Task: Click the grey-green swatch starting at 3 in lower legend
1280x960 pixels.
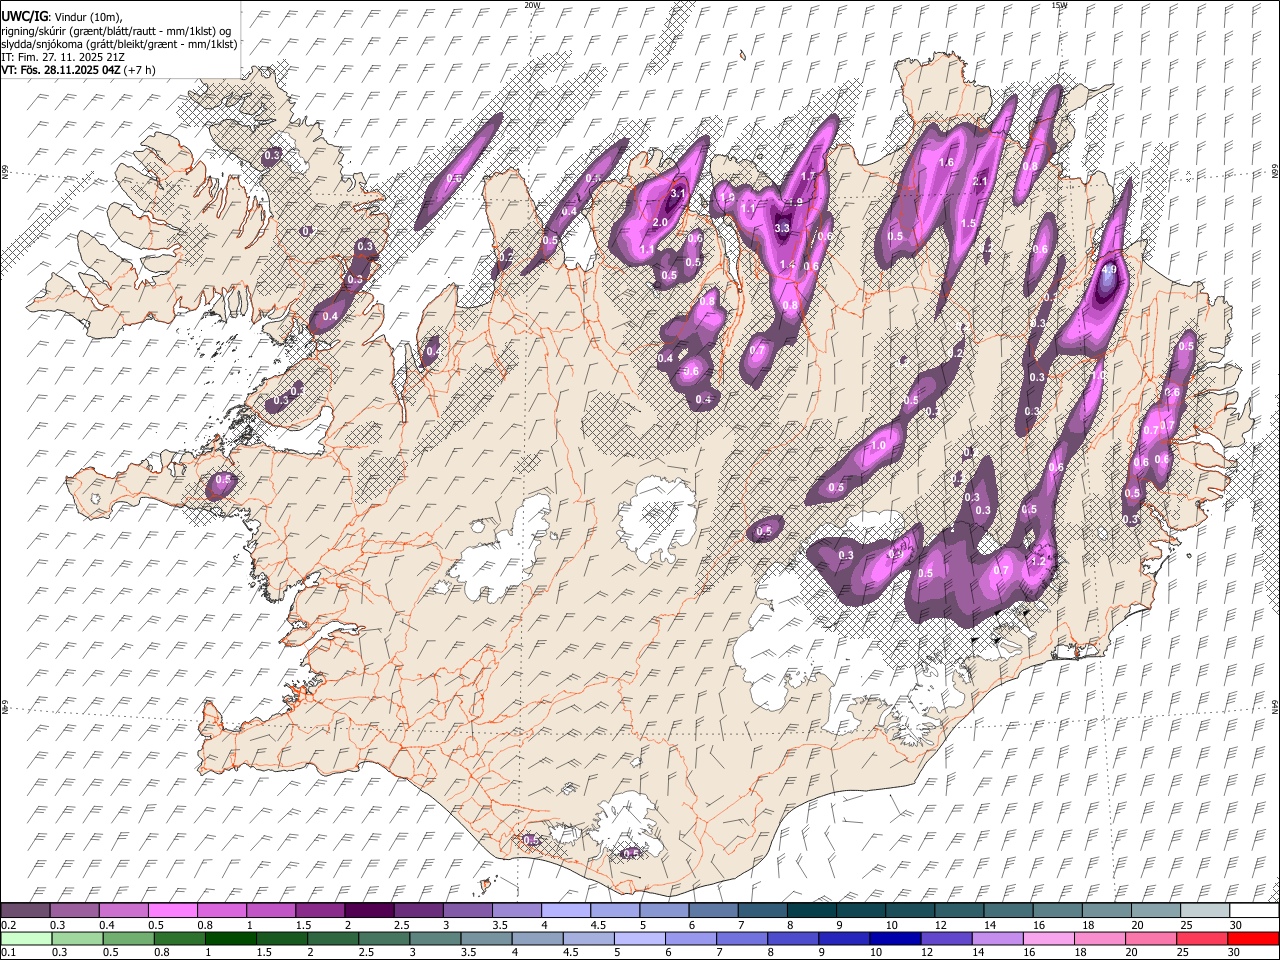Action: click(x=436, y=939)
